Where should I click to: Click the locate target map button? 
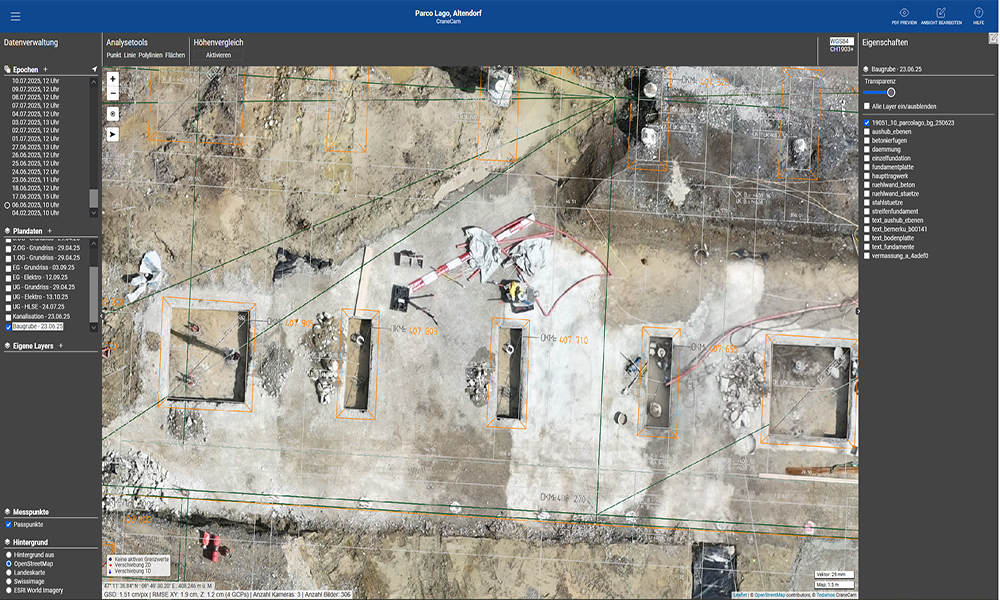(x=112, y=114)
